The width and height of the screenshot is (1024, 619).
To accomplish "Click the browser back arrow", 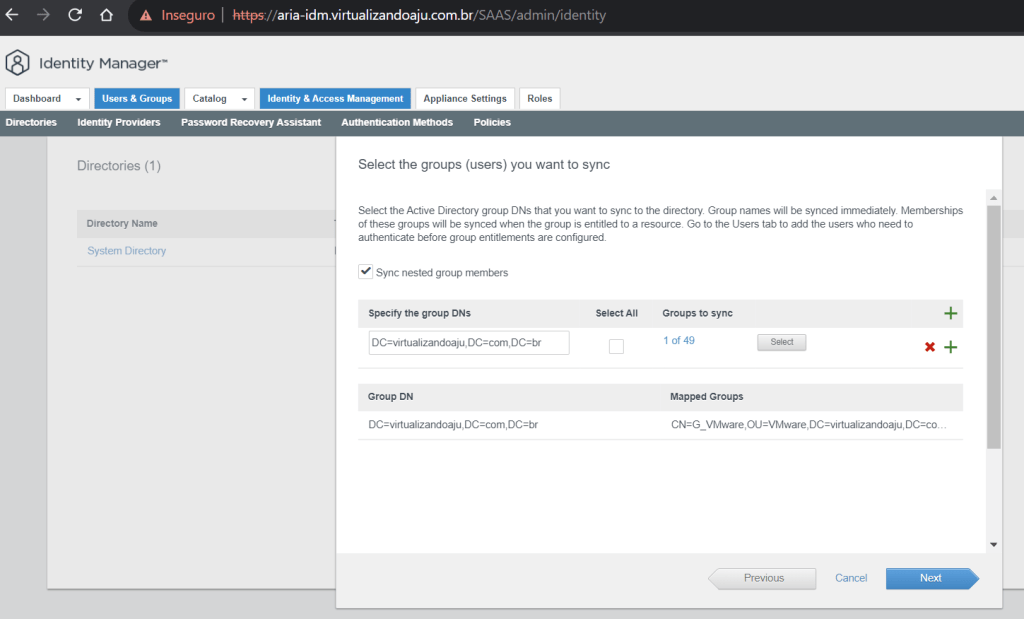I will pos(13,16).
